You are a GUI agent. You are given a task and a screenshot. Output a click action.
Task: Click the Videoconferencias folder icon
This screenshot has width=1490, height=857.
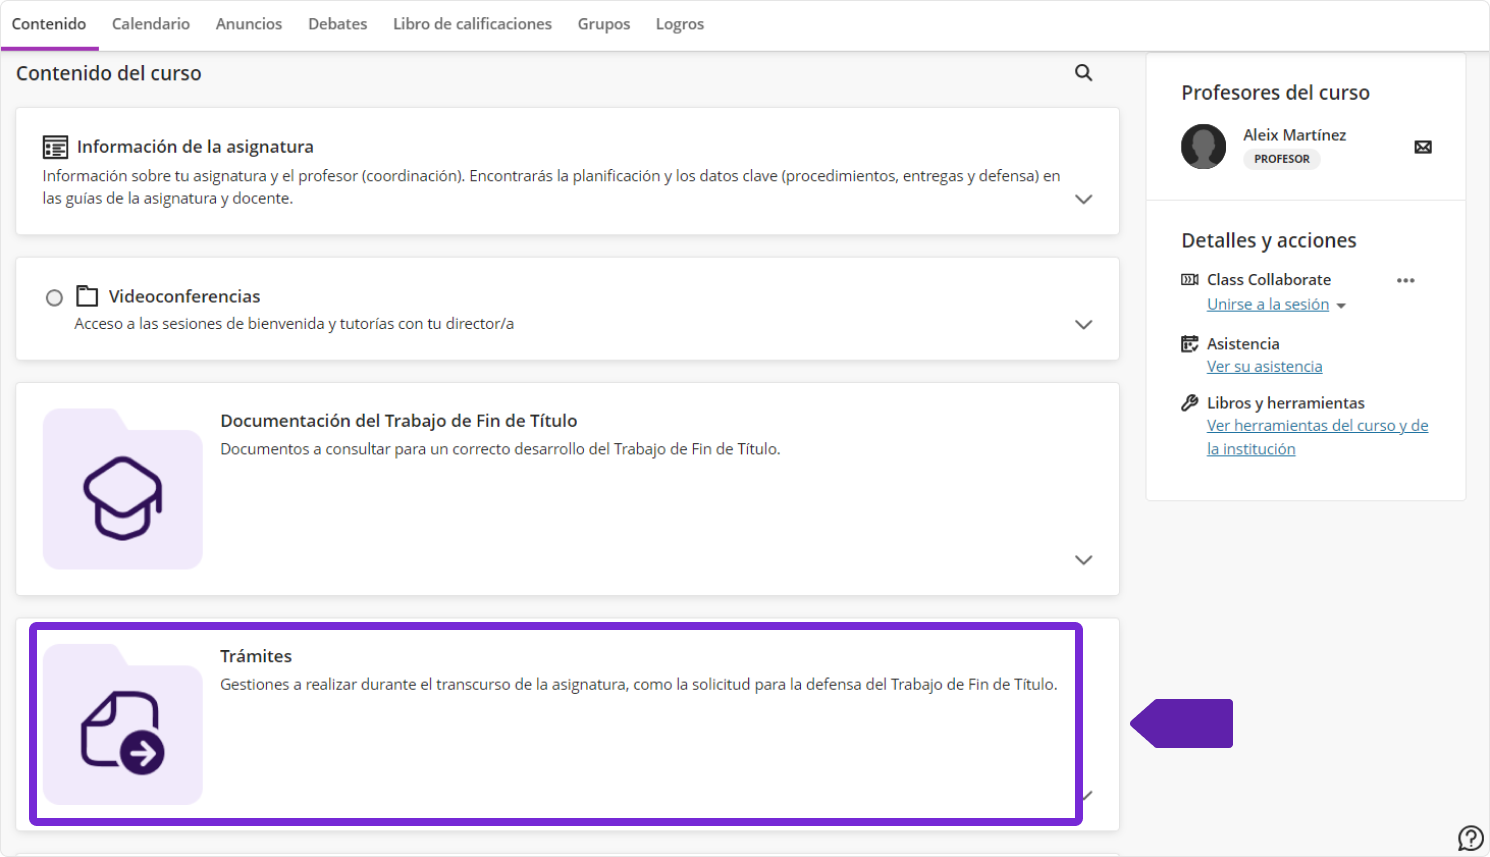pos(87,296)
